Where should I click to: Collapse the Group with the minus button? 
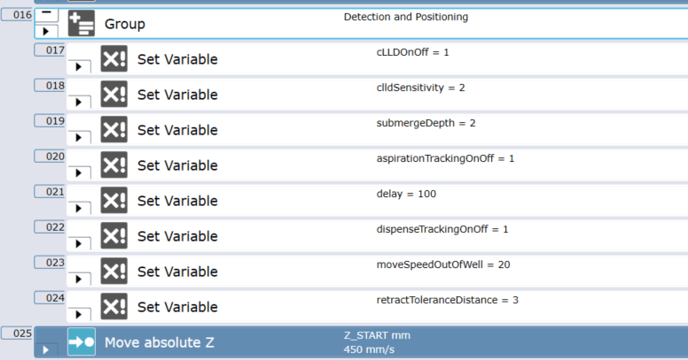(x=47, y=14)
